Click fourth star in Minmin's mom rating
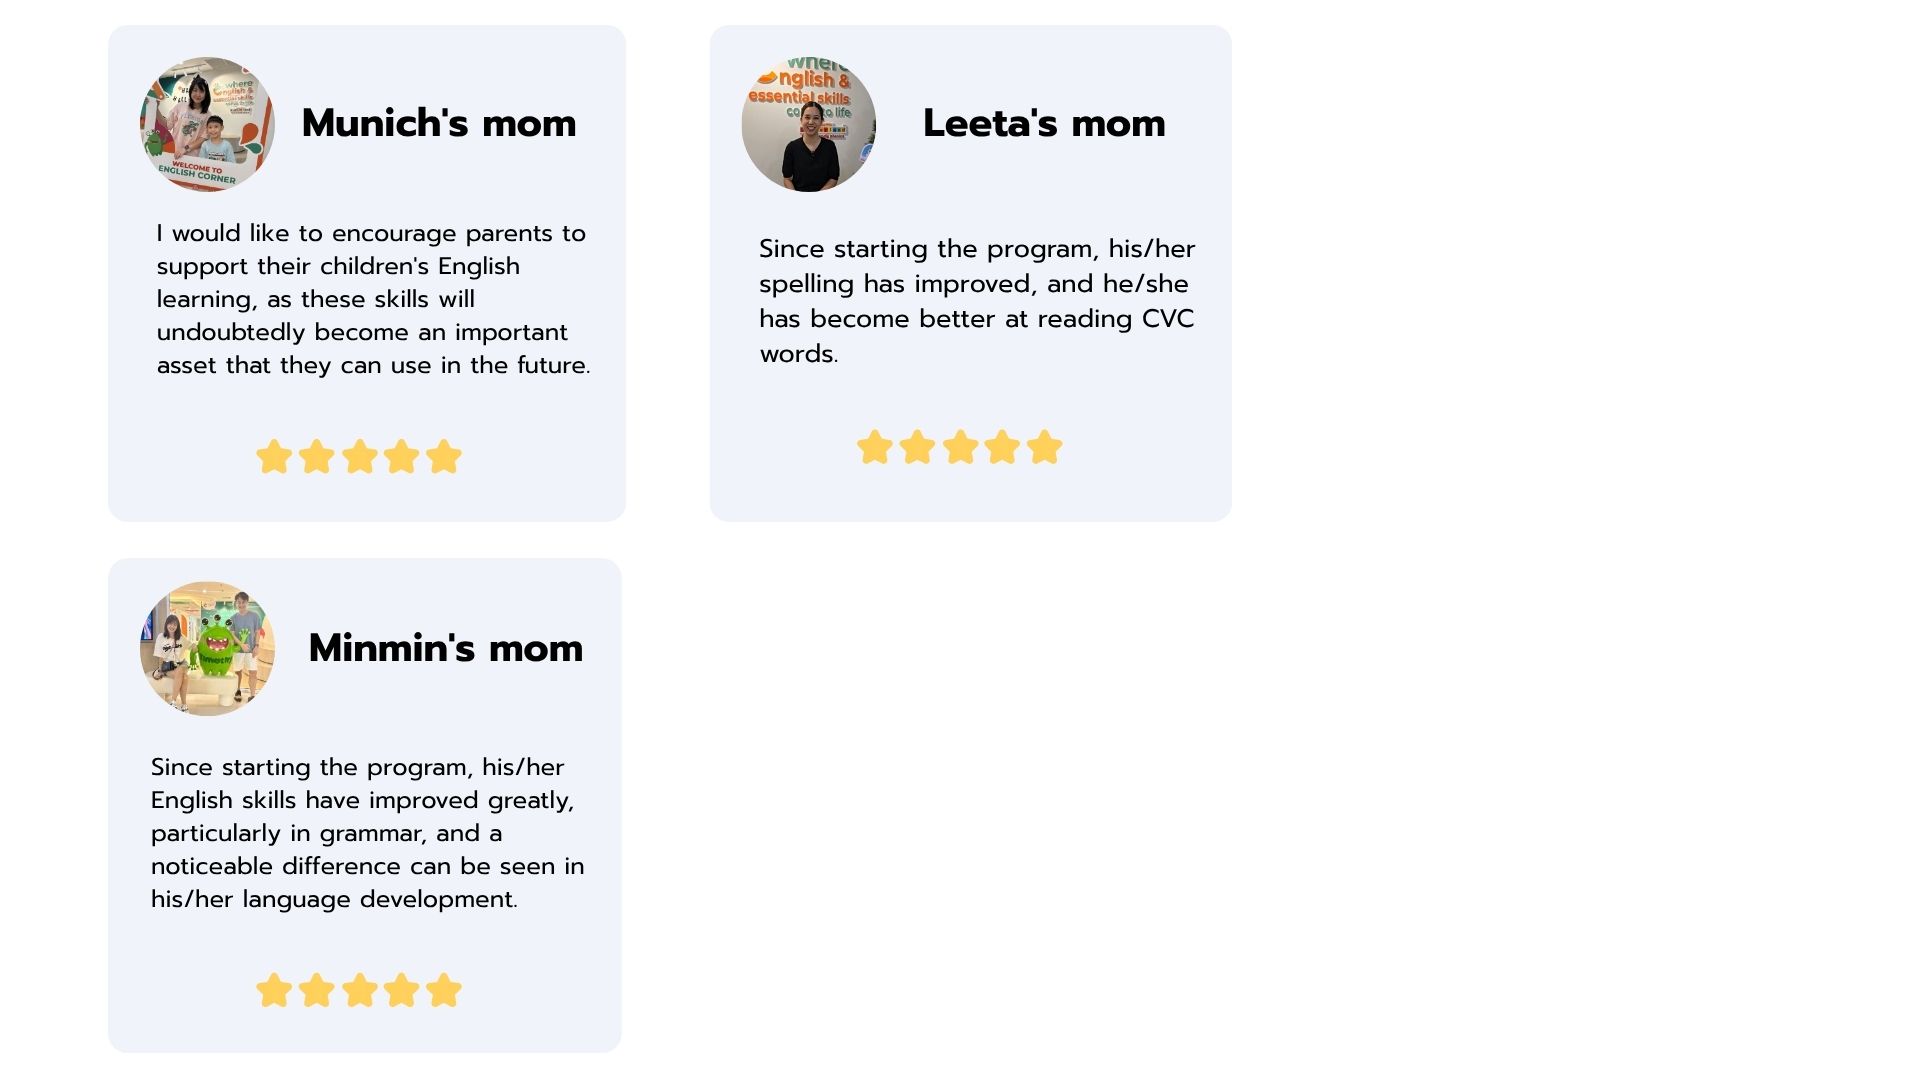This screenshot has height=1080, width=1920. tap(401, 991)
